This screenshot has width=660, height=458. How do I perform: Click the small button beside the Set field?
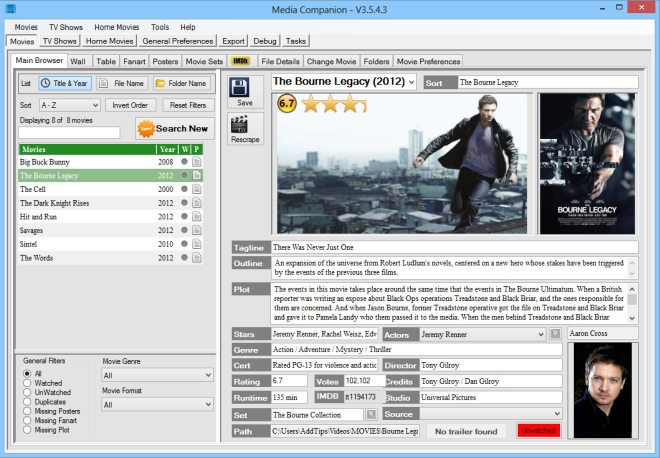pyautogui.click(x=371, y=415)
